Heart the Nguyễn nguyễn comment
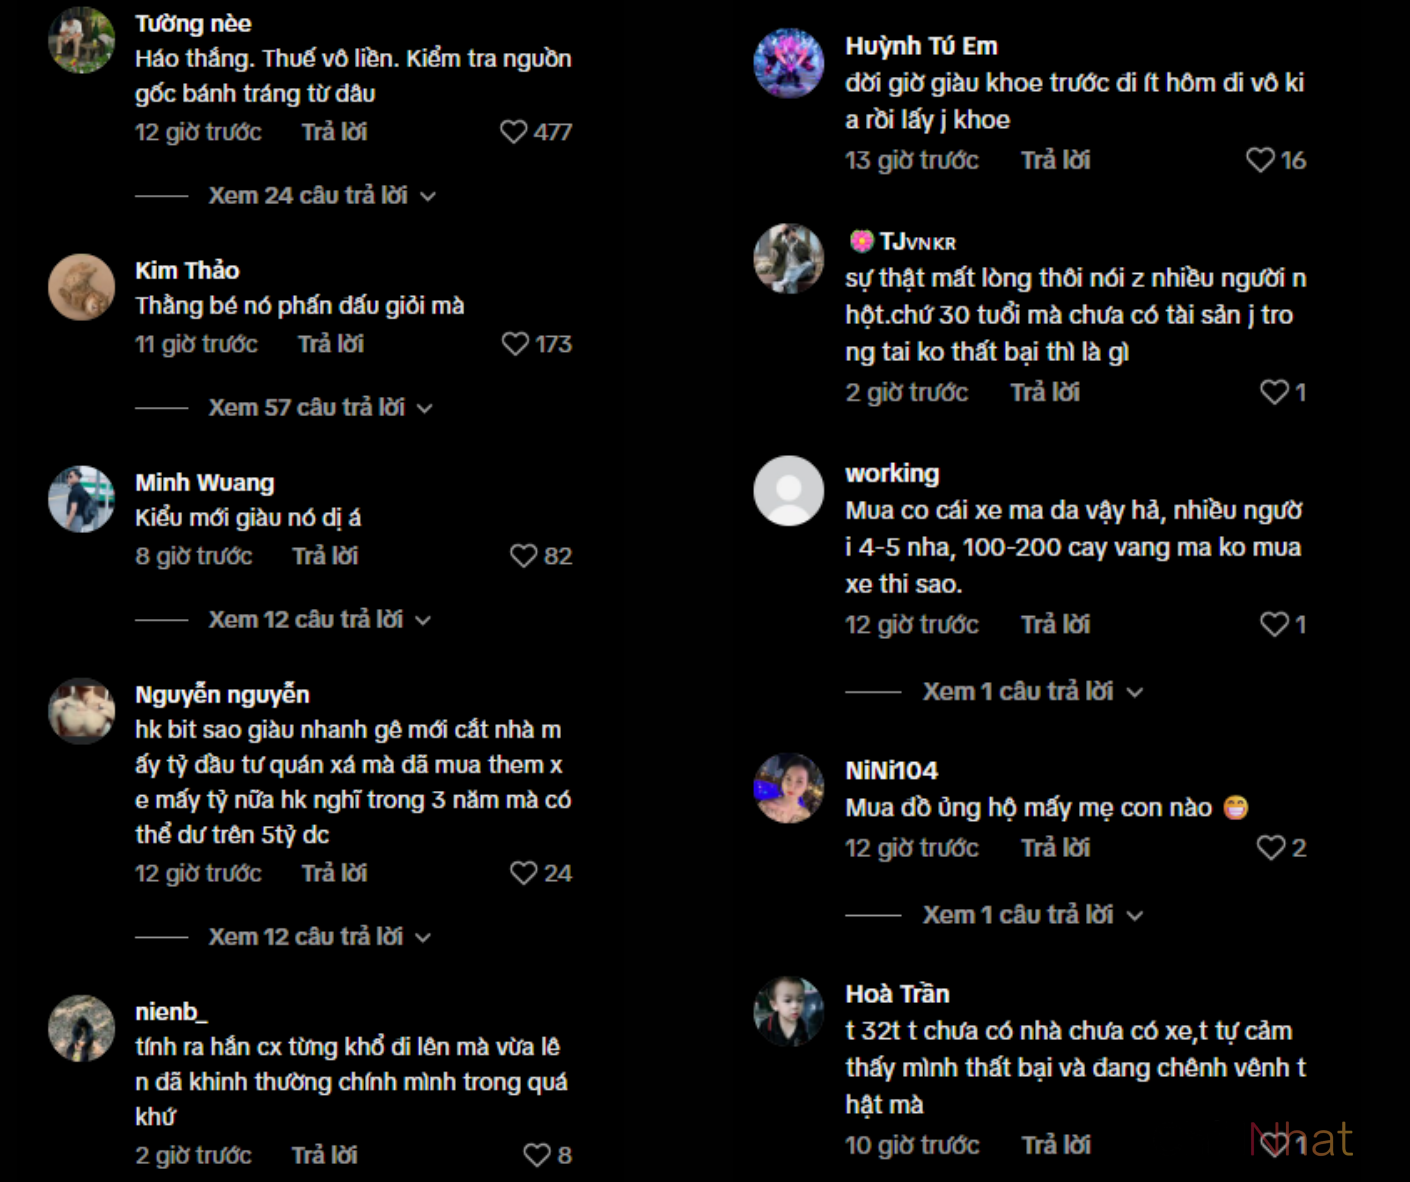The image size is (1410, 1182). tap(524, 873)
